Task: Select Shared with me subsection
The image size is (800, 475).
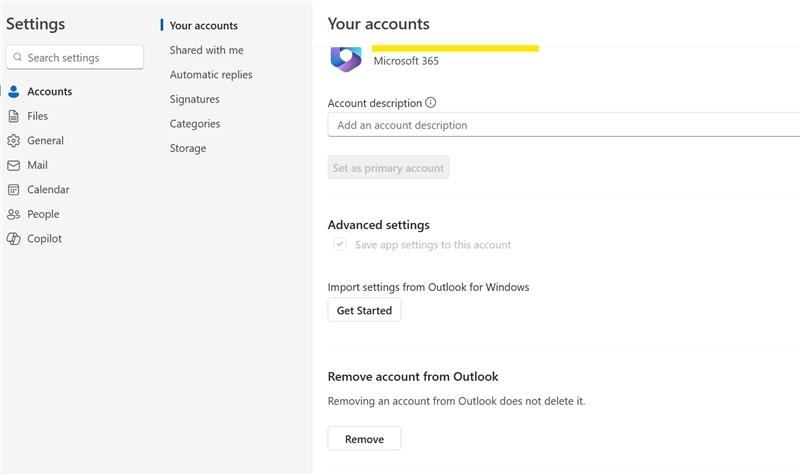Action: coord(207,50)
